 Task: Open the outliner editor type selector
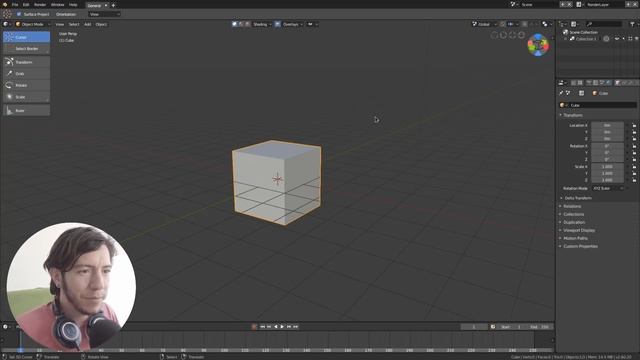click(562, 24)
